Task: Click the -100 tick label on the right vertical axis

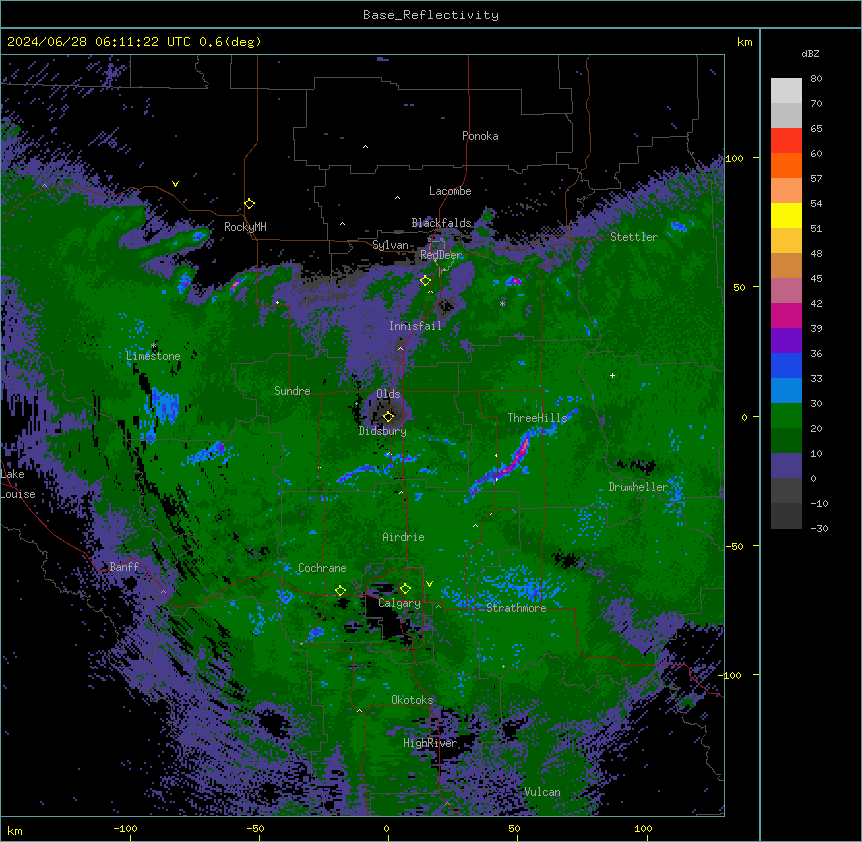Action: tap(732, 675)
